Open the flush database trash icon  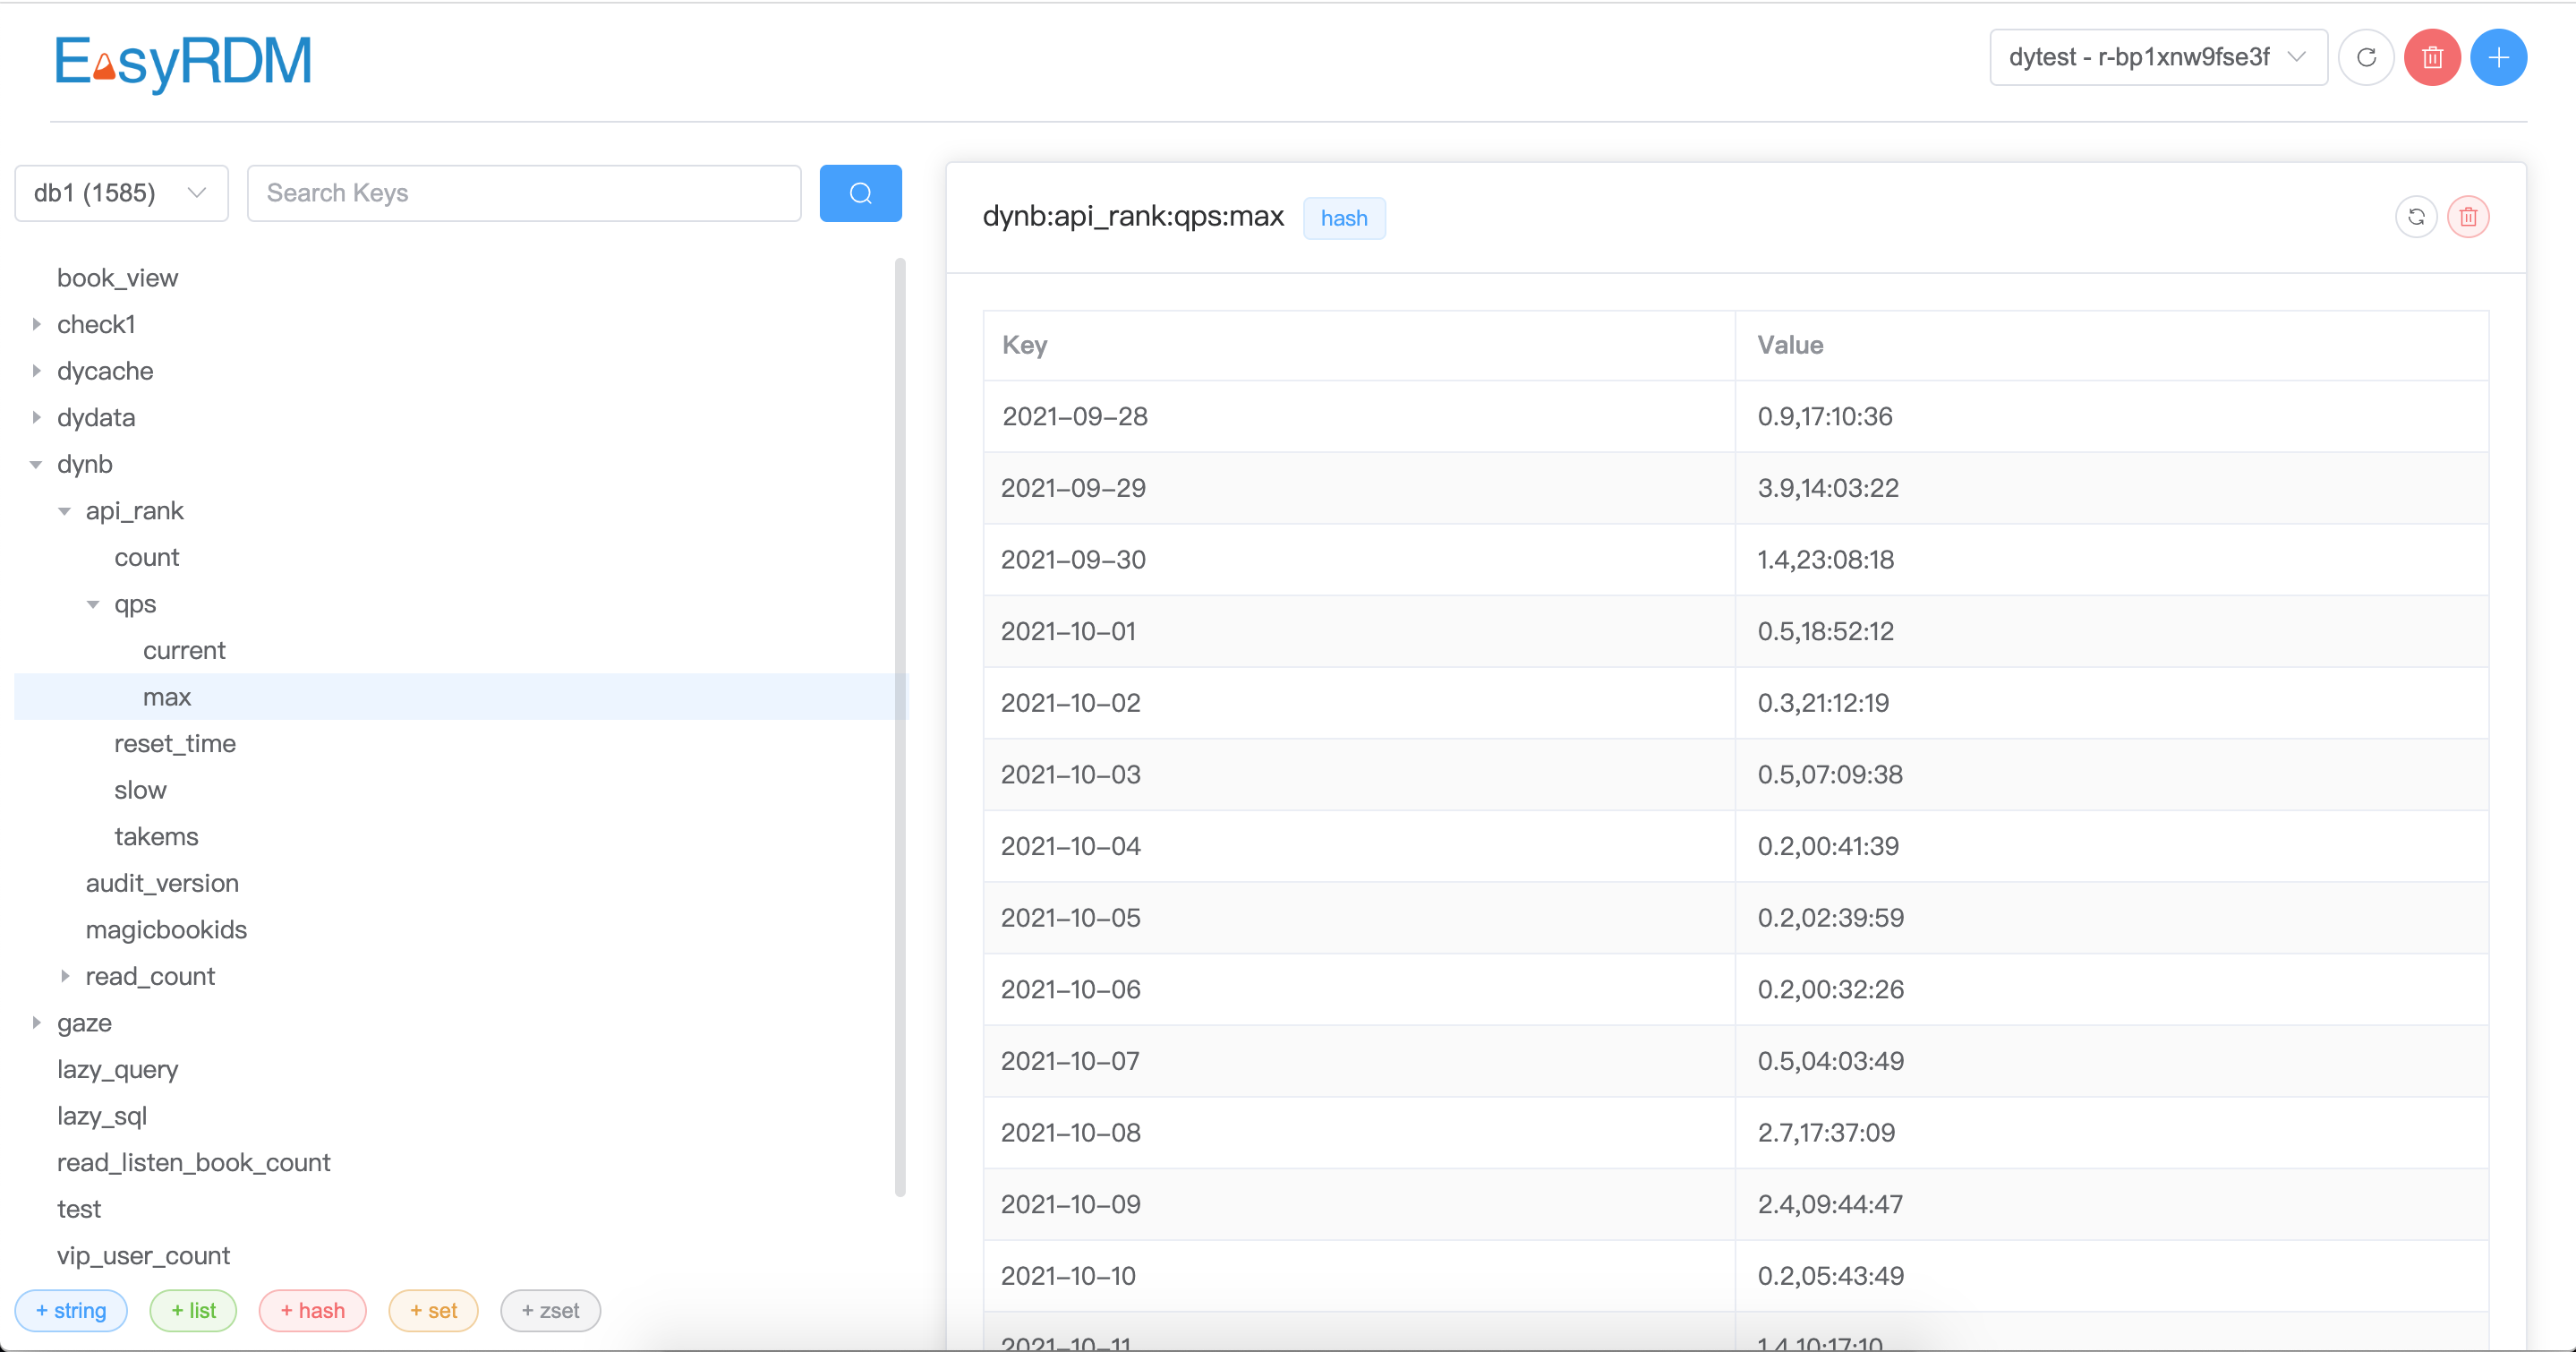click(2432, 57)
